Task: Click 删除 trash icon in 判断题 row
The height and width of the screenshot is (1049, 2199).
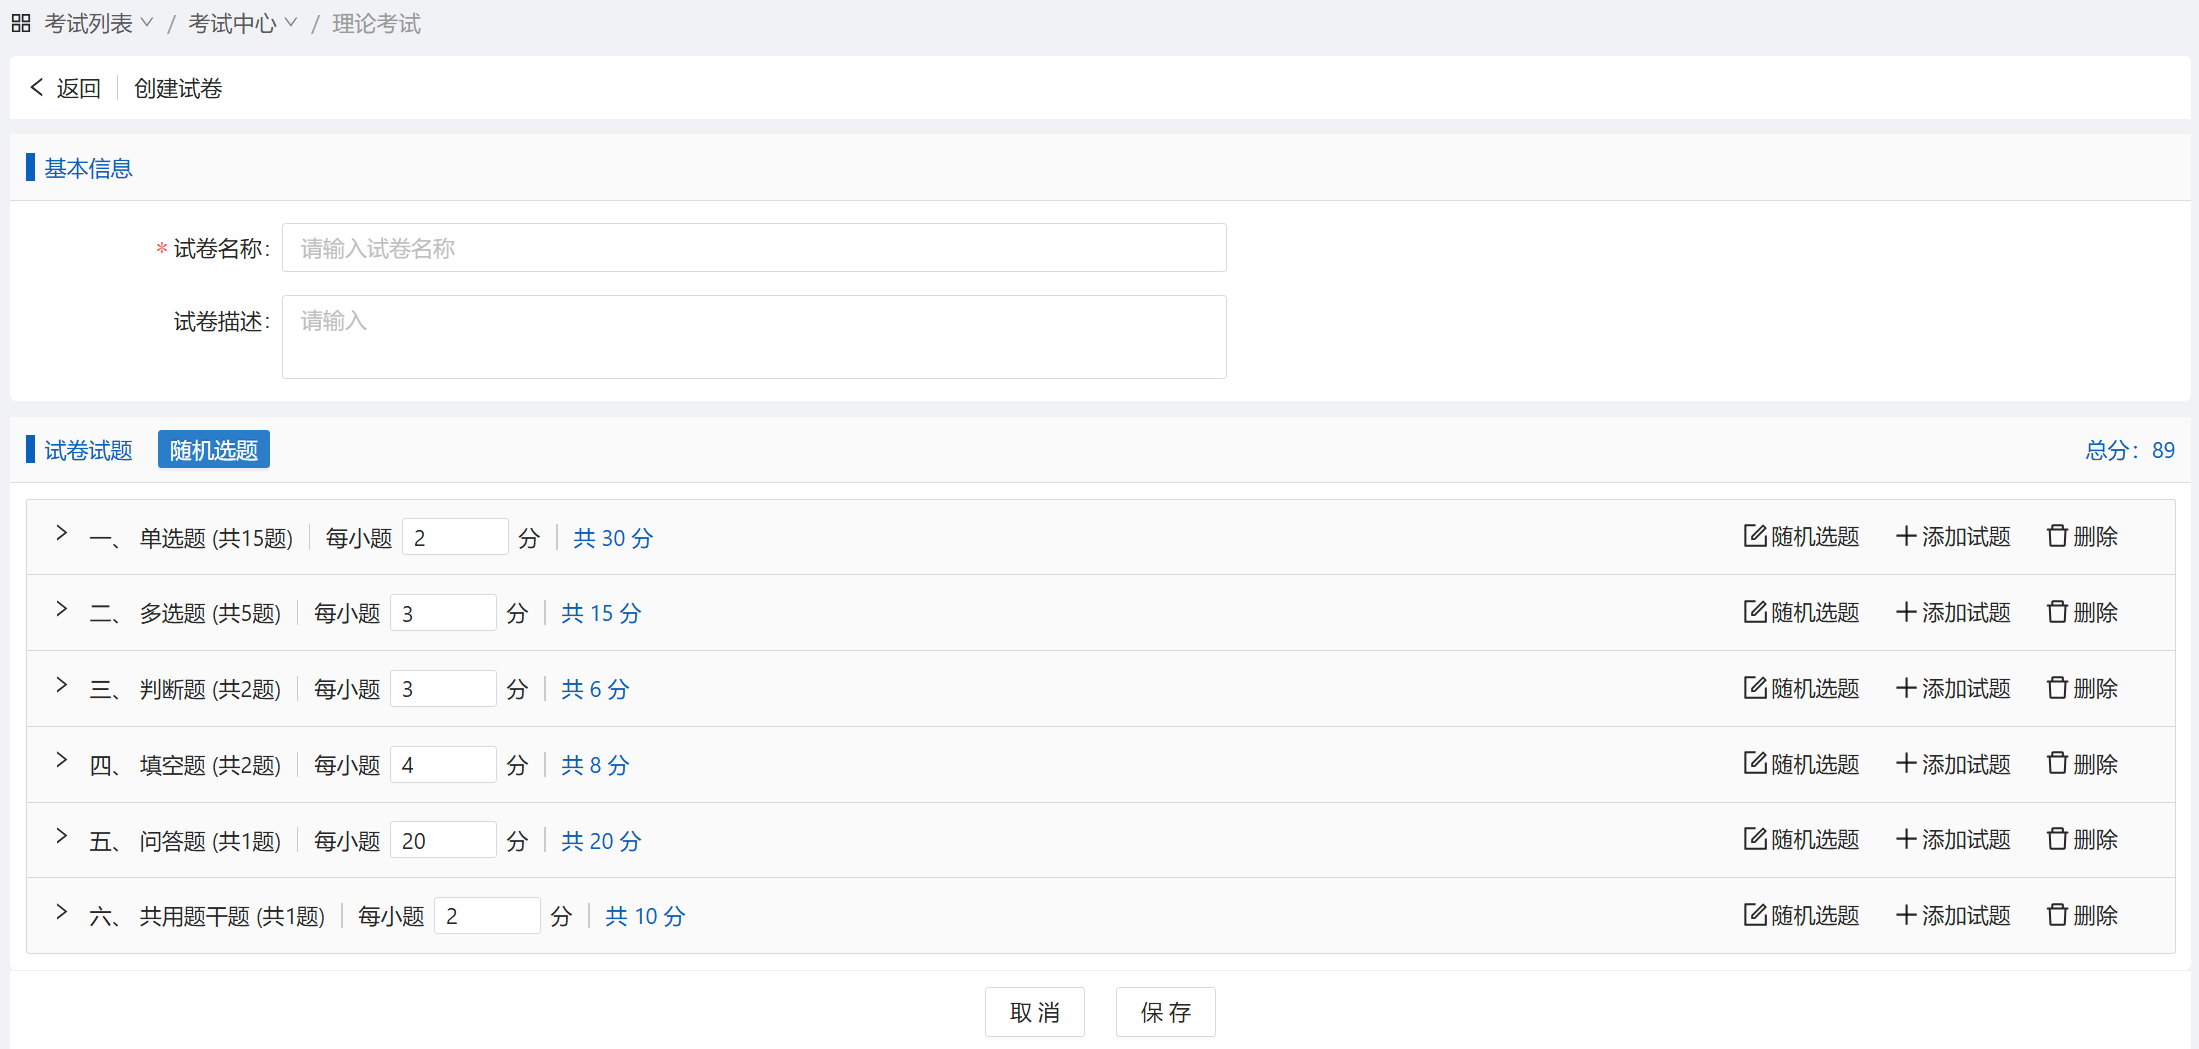Action: click(x=2057, y=688)
